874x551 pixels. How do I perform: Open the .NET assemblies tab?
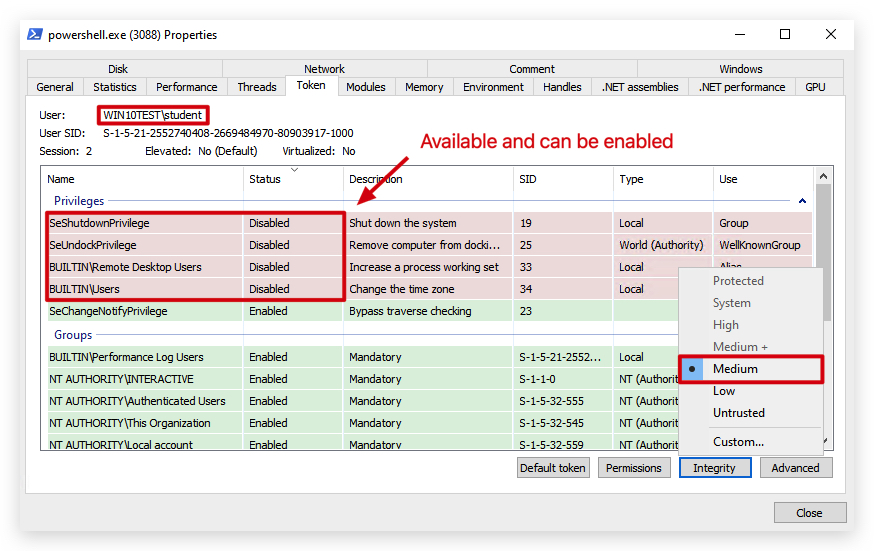pyautogui.click(x=640, y=87)
